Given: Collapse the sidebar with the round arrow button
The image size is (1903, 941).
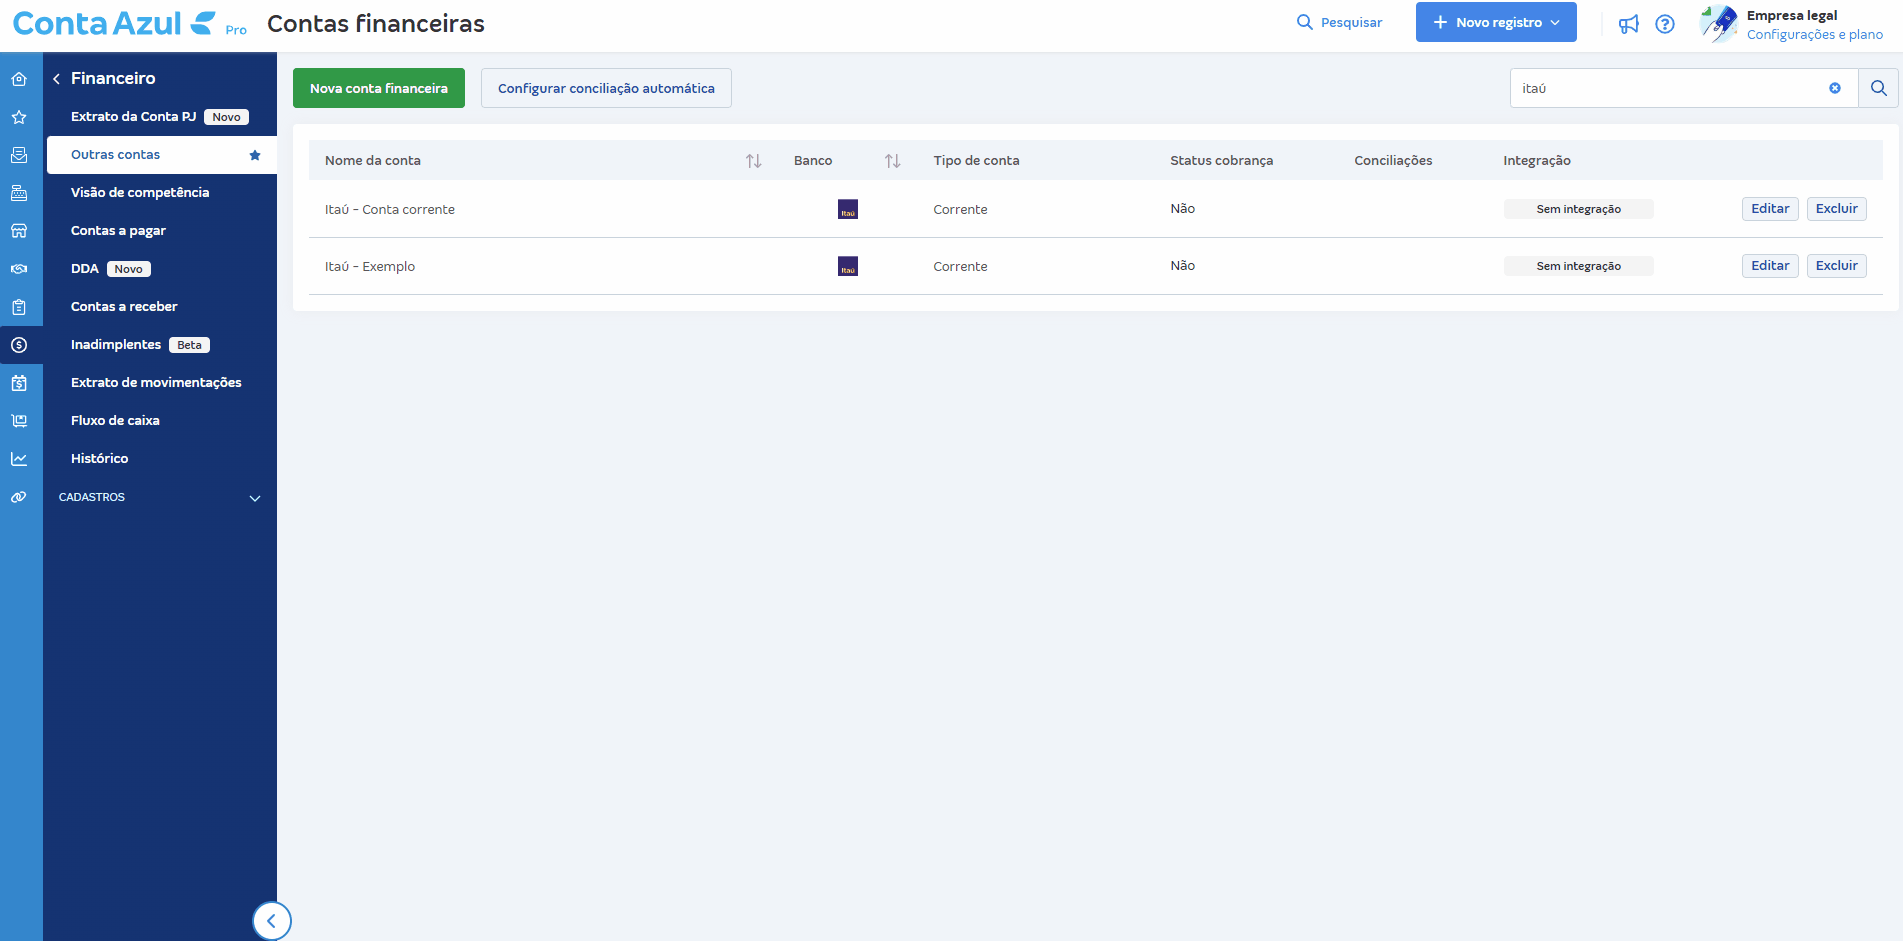Looking at the screenshot, I should pos(271,921).
